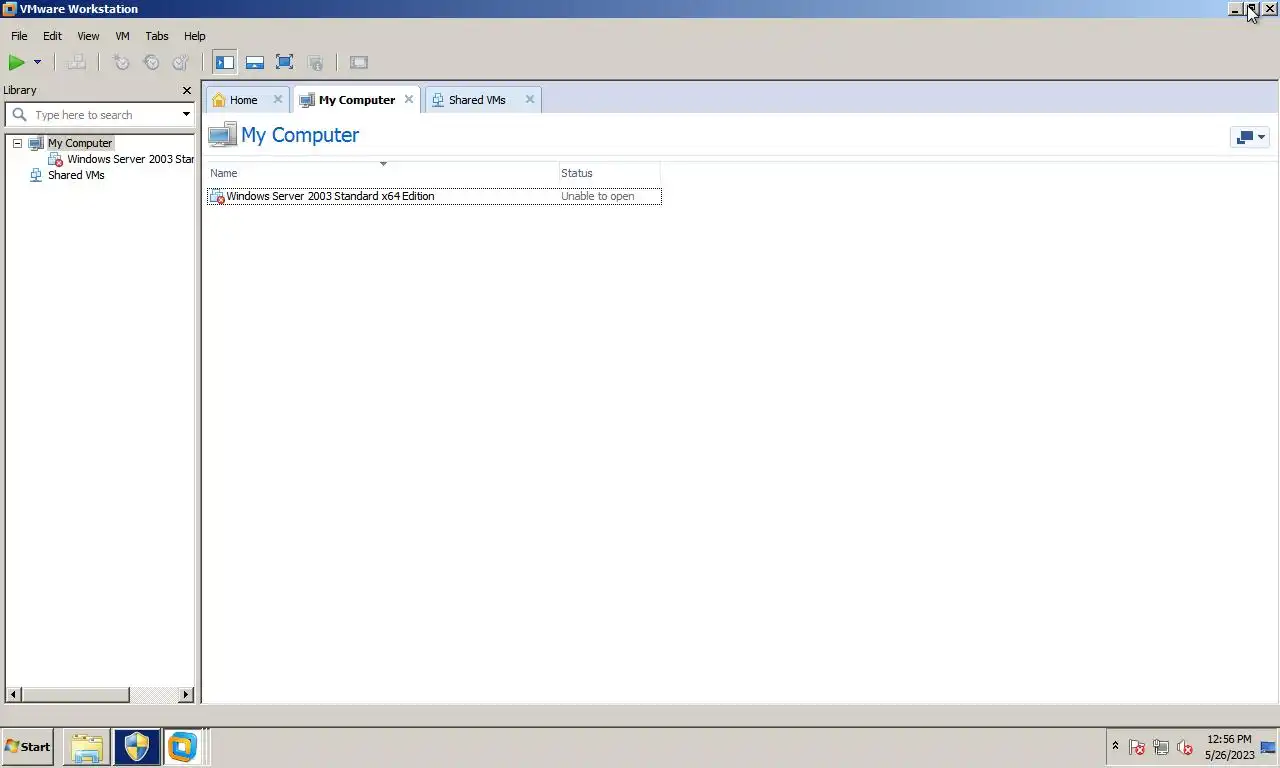Select Shared VMs in the library tree

tap(76, 175)
